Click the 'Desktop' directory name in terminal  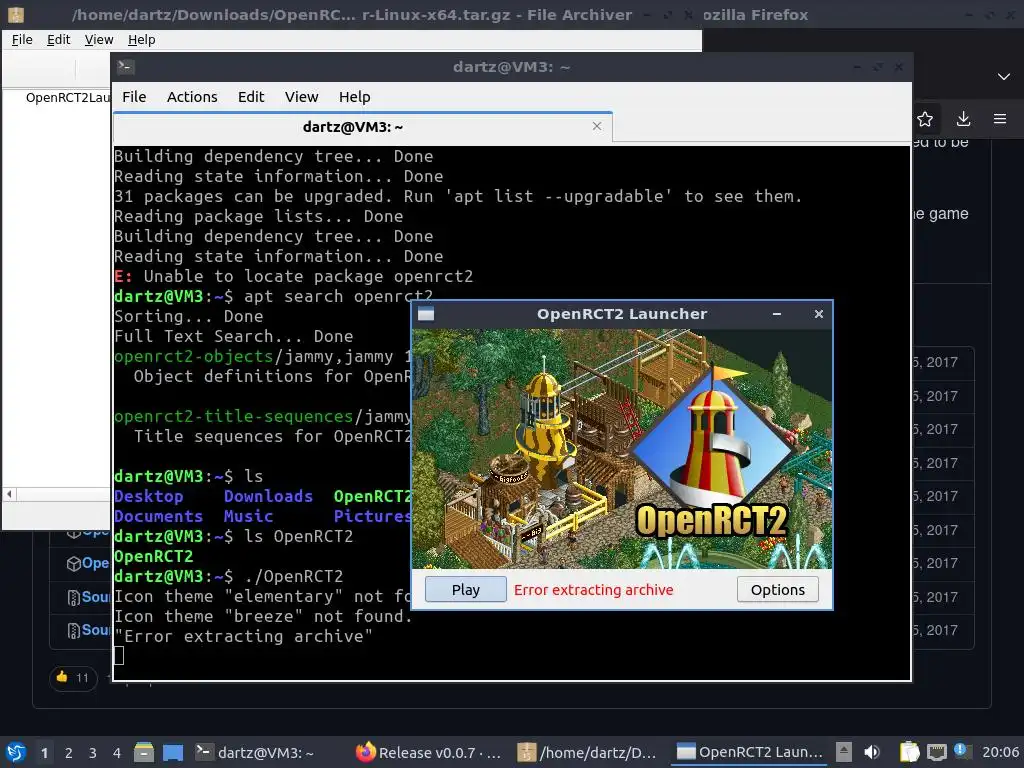click(149, 496)
